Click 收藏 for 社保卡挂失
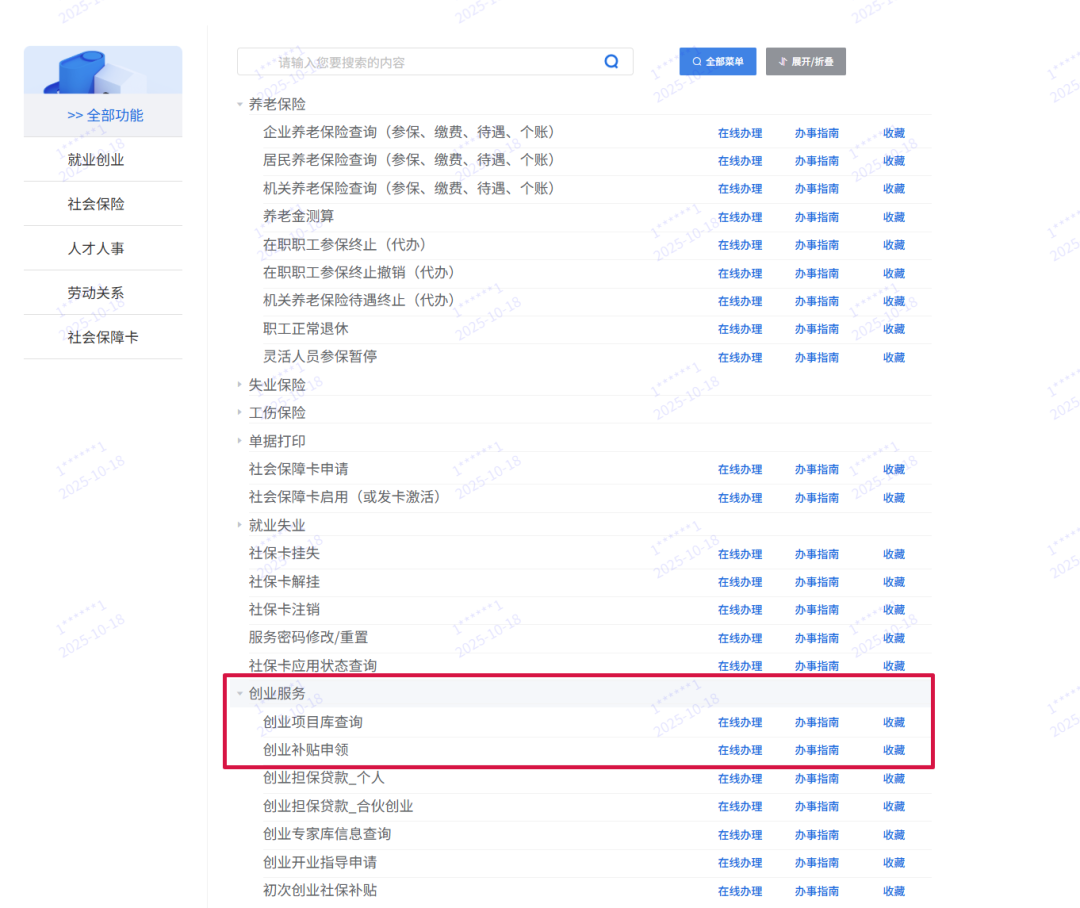Image resolution: width=1080 pixels, height=908 pixels. 894,554
